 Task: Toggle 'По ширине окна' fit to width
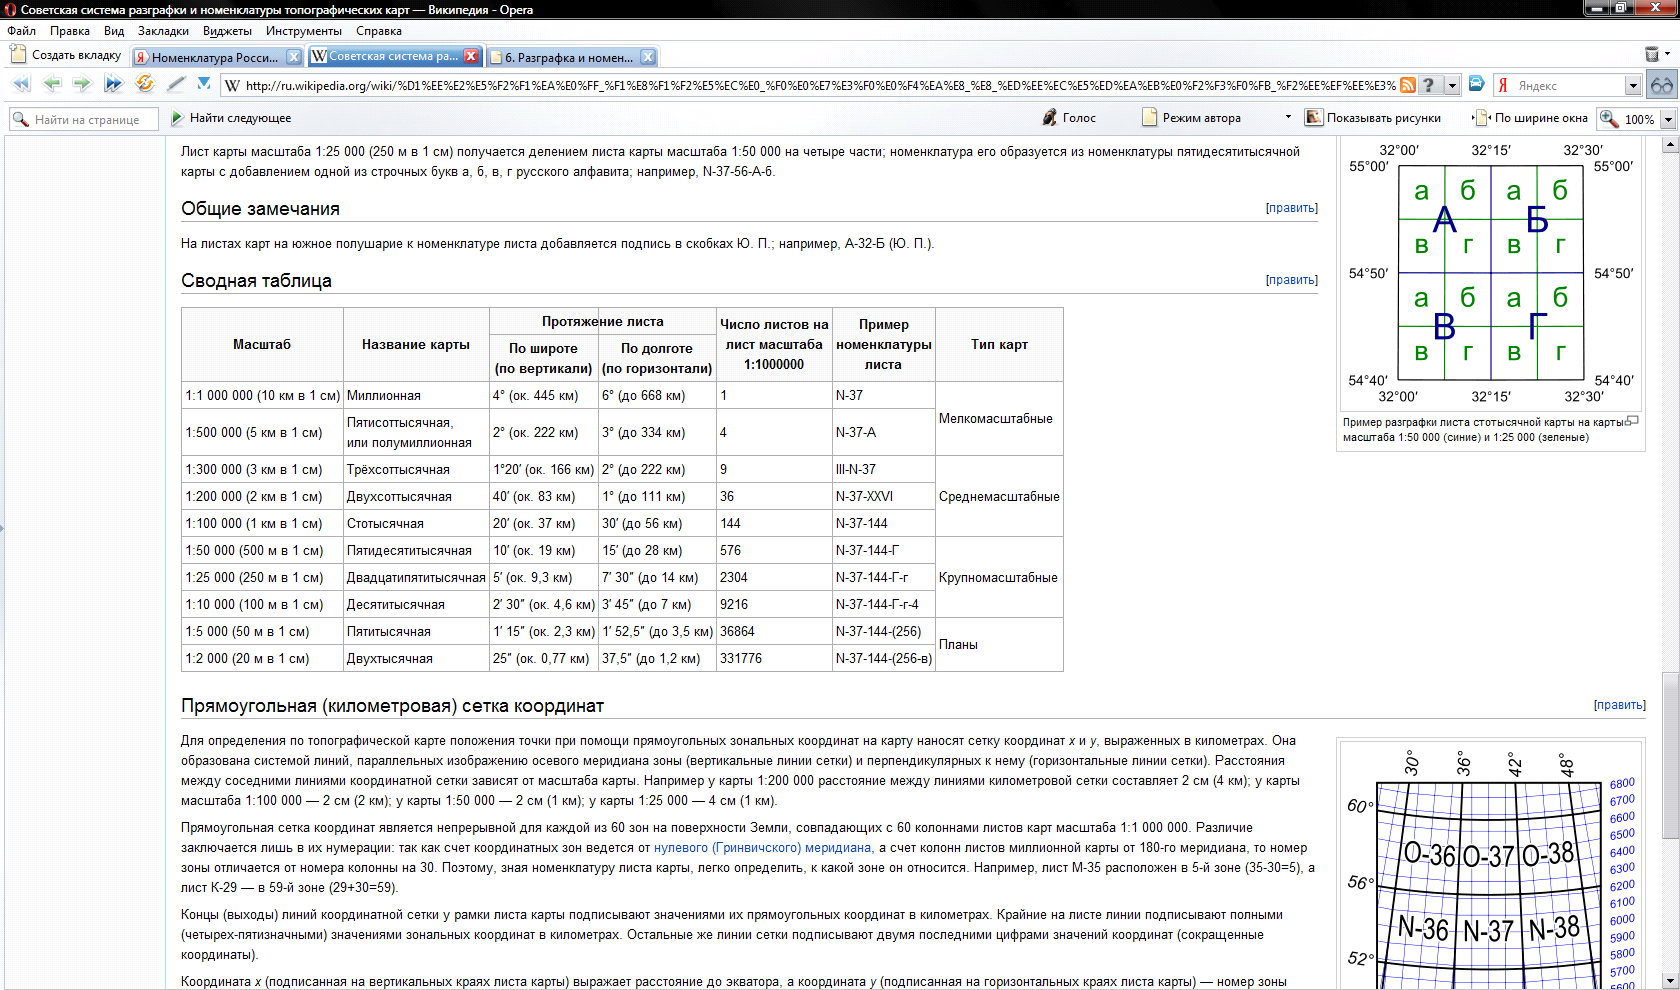[x=1530, y=118]
